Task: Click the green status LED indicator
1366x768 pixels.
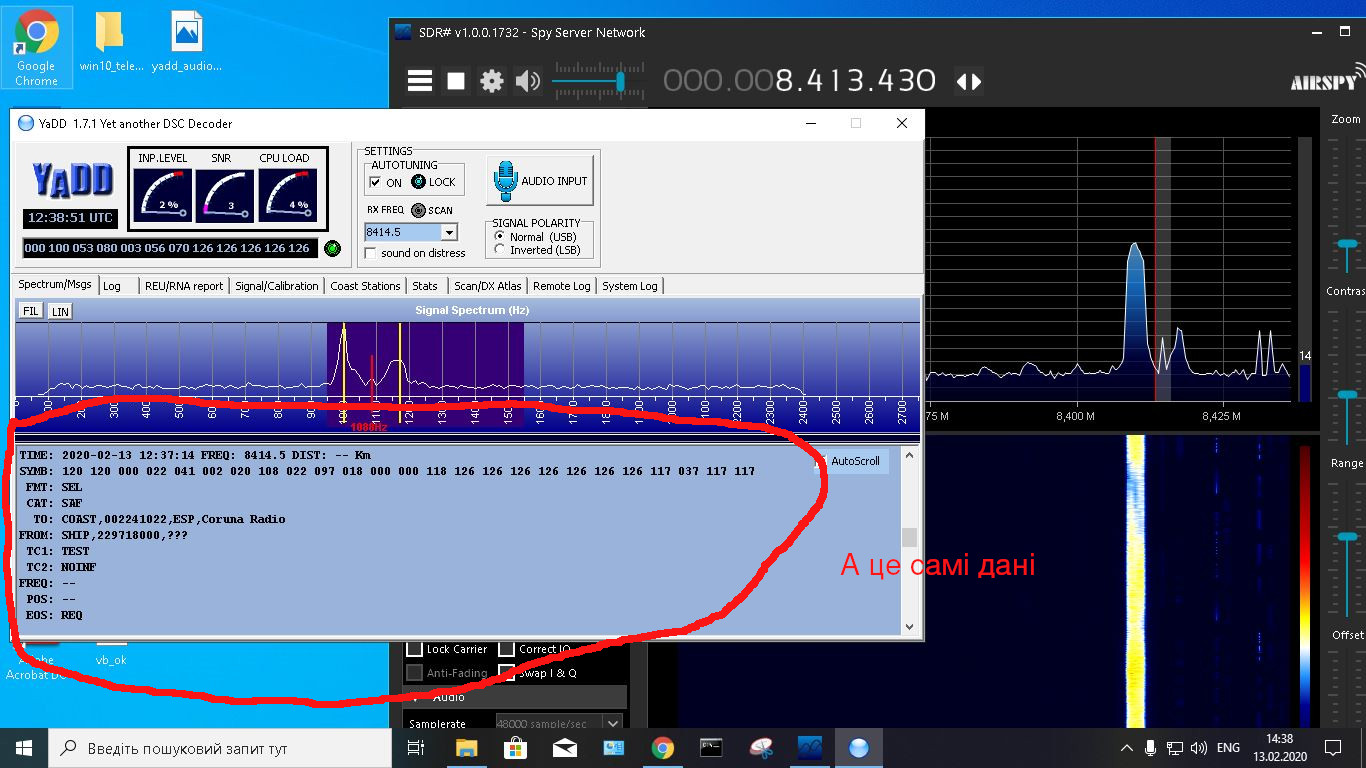Action: (x=332, y=248)
